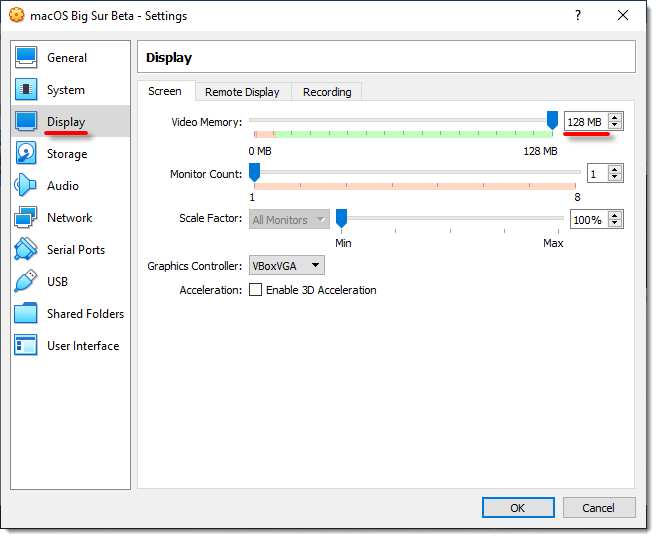
Task: Click the Display screen icon in sidebar
Action: point(26,121)
